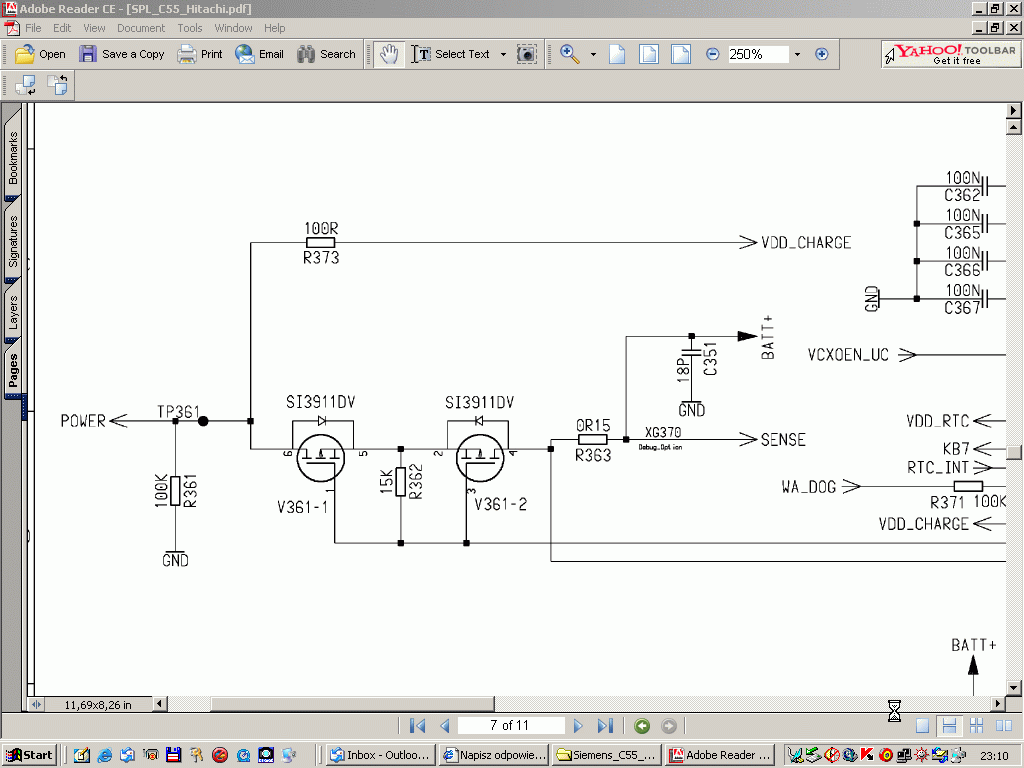Open the Zoom tool dropdown arrow
The width and height of the screenshot is (1024, 768).
tap(593, 54)
